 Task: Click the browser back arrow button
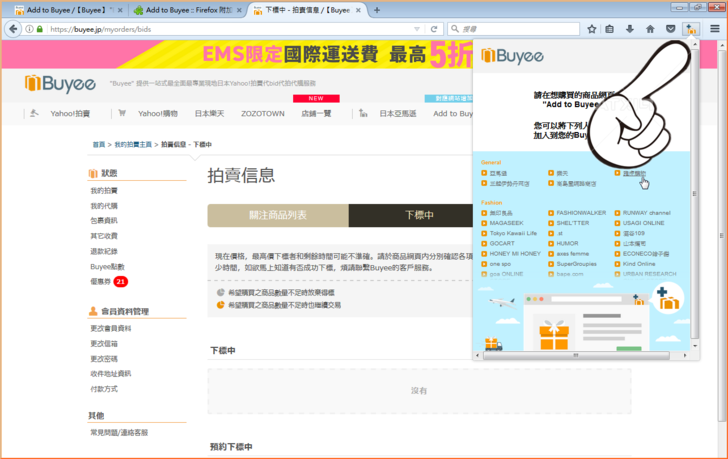[x=12, y=29]
